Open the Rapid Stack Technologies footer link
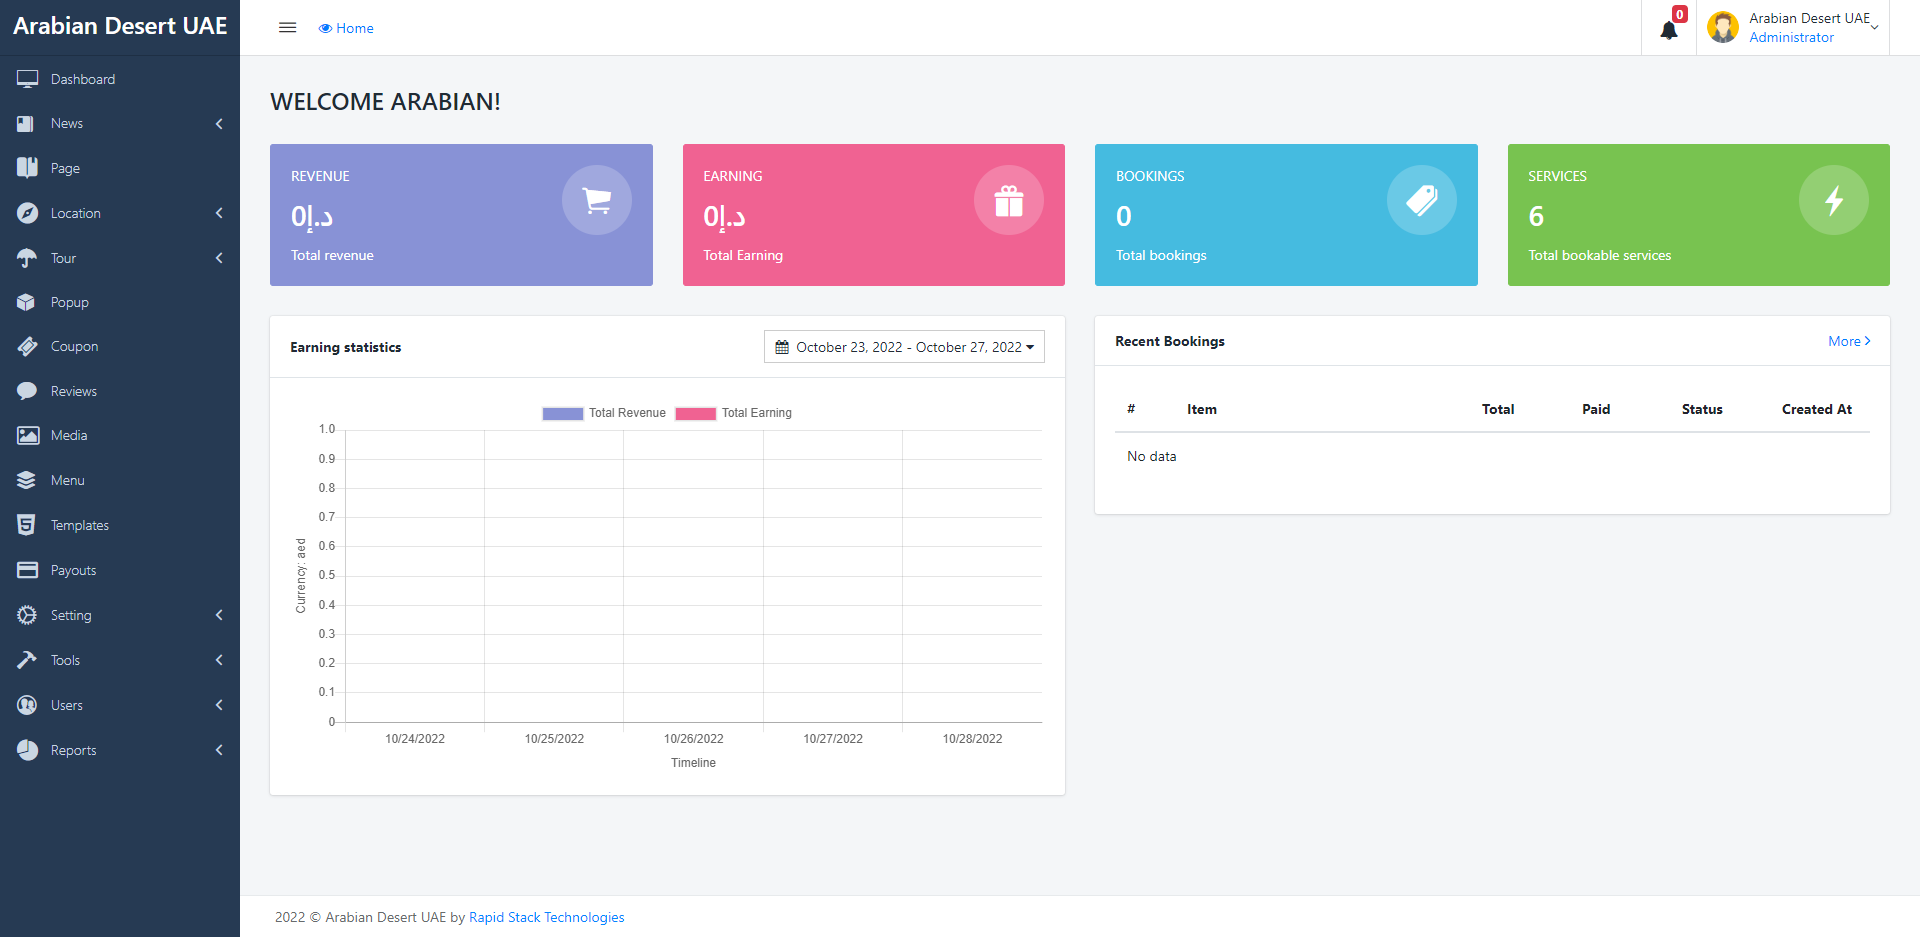Screen dimensions: 1920x937 click(x=546, y=917)
